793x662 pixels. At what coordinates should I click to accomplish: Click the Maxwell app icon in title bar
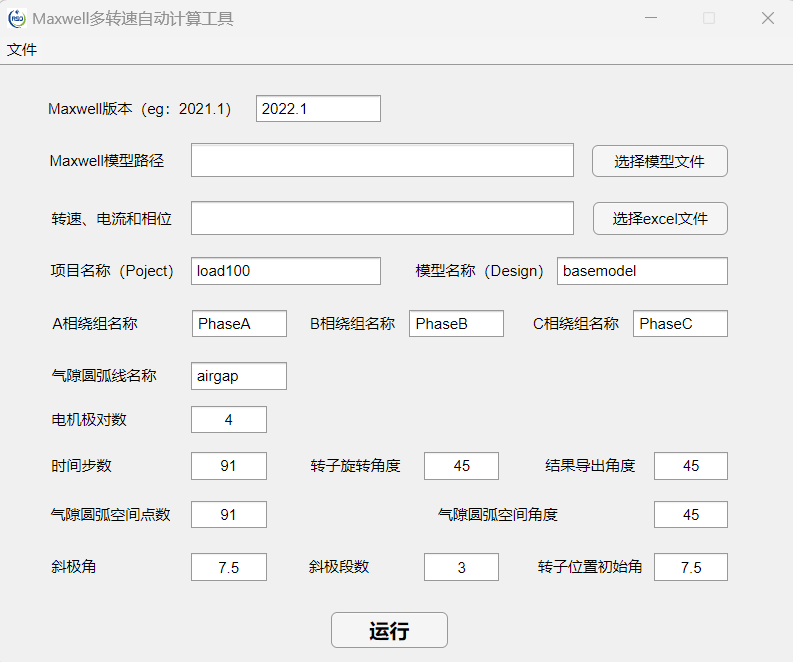(x=17, y=18)
